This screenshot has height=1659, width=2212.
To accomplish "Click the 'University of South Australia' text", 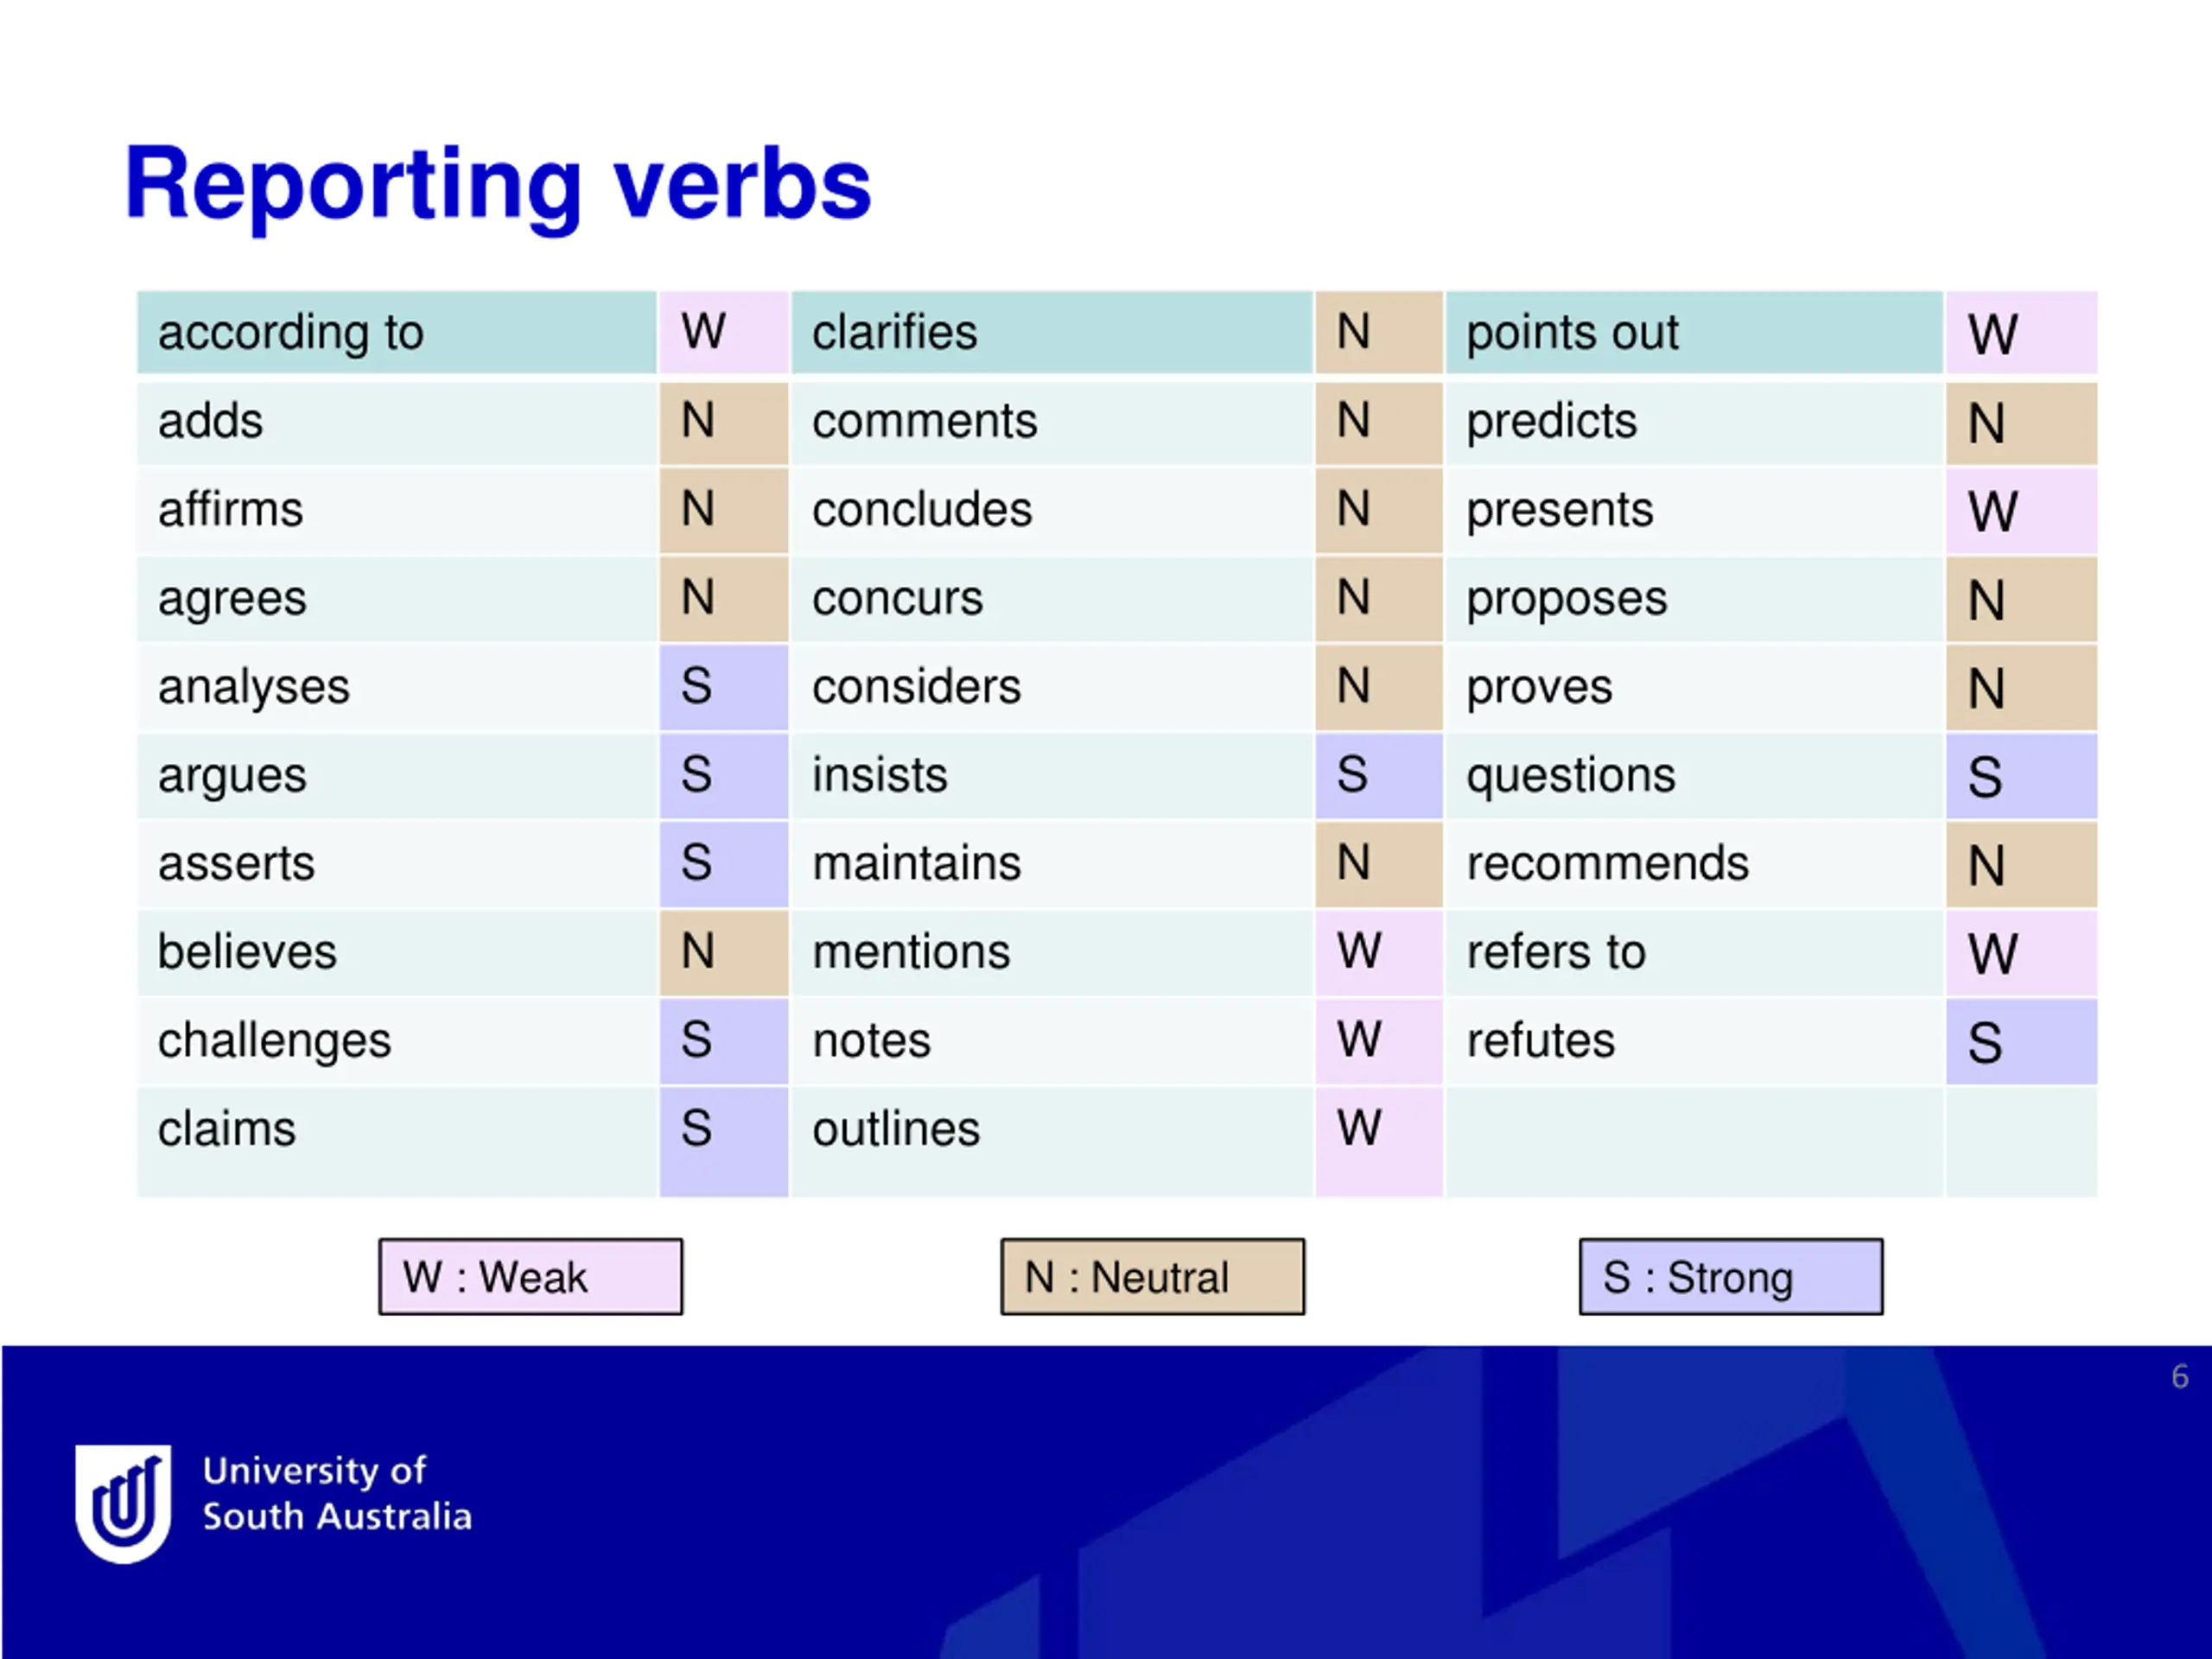I will (x=337, y=1494).
